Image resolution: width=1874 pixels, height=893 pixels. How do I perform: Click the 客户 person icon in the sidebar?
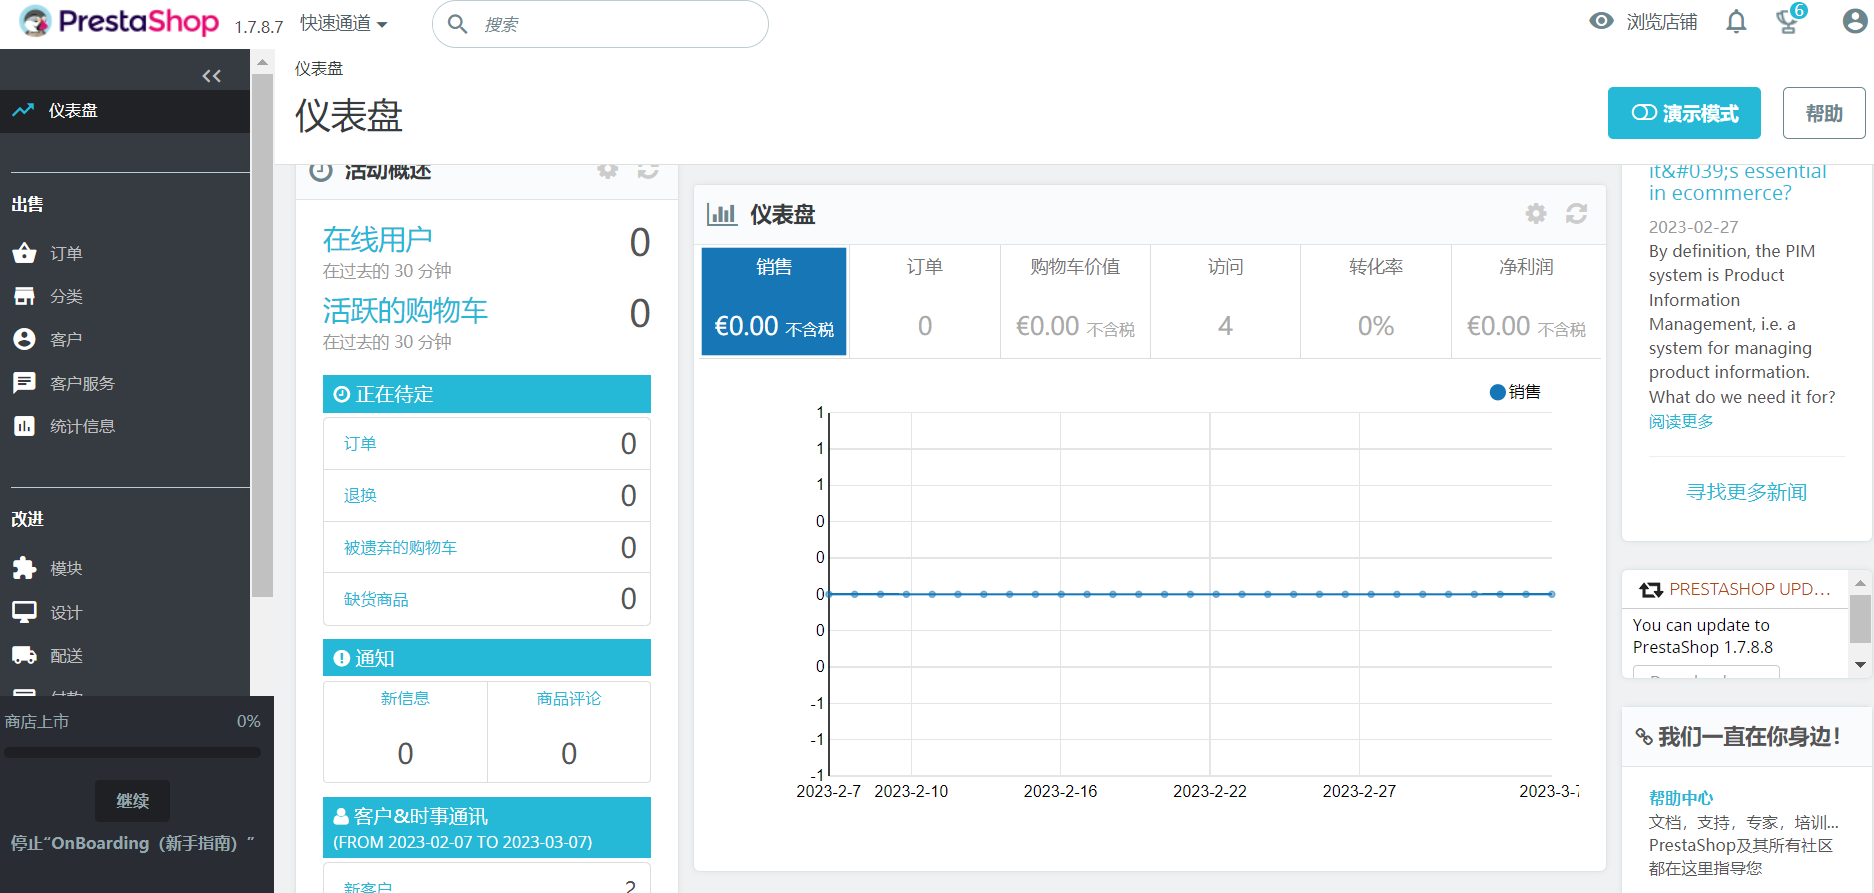(25, 339)
